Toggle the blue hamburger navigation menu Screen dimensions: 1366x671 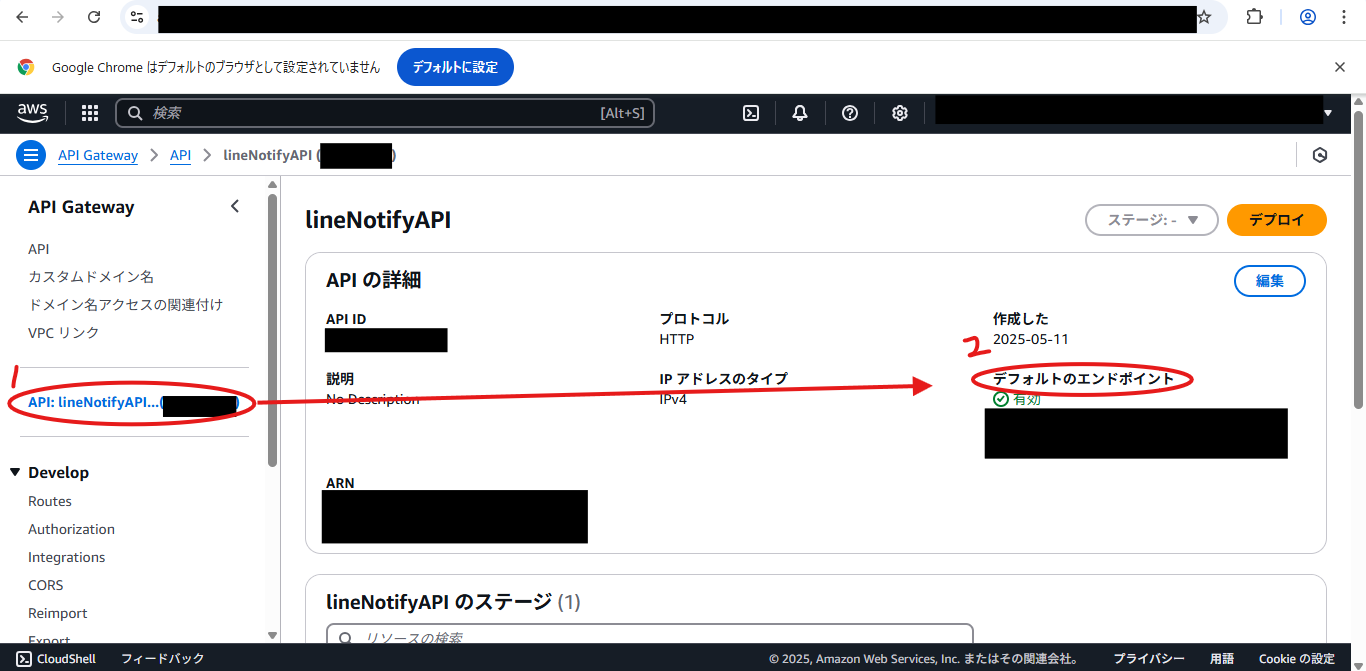coord(31,155)
